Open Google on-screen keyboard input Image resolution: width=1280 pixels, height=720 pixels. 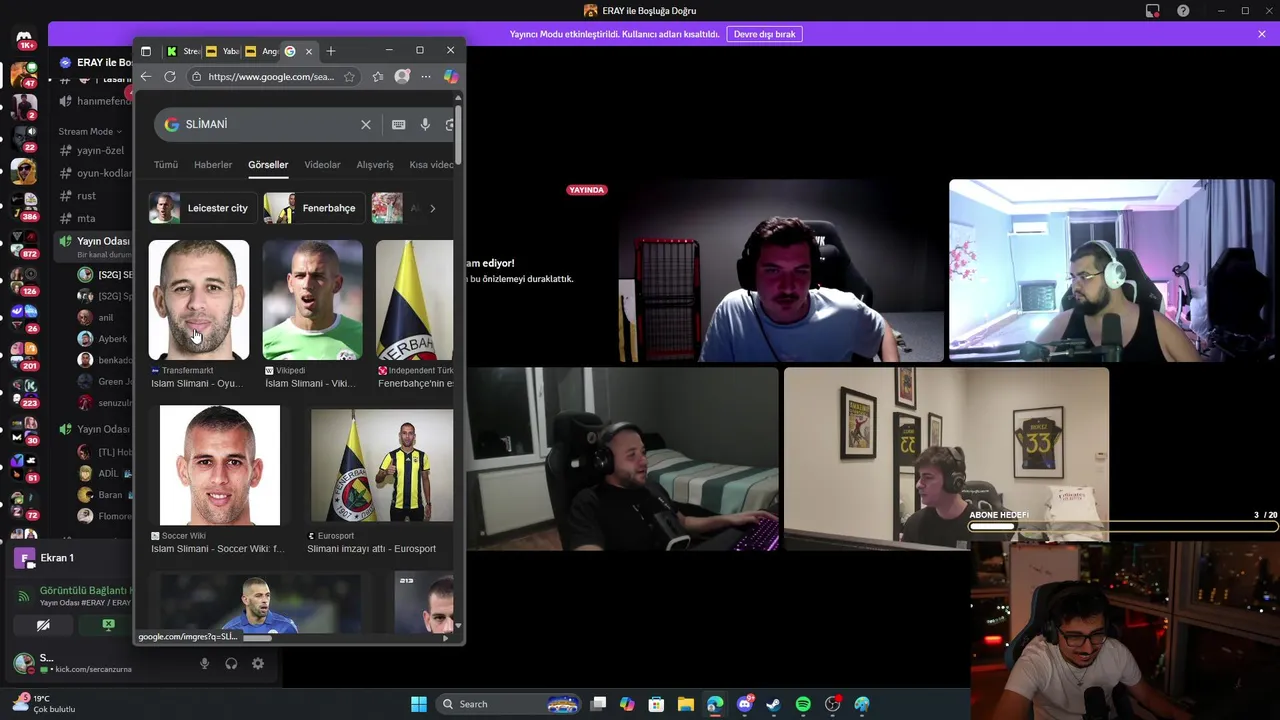click(x=398, y=124)
